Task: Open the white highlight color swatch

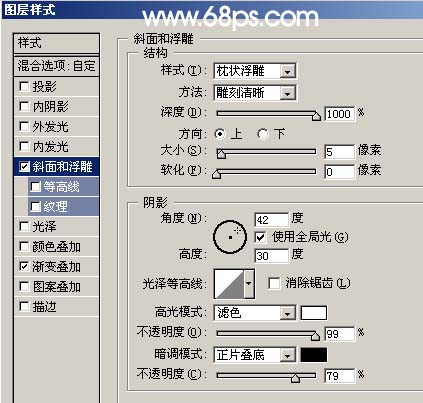Action: point(314,313)
